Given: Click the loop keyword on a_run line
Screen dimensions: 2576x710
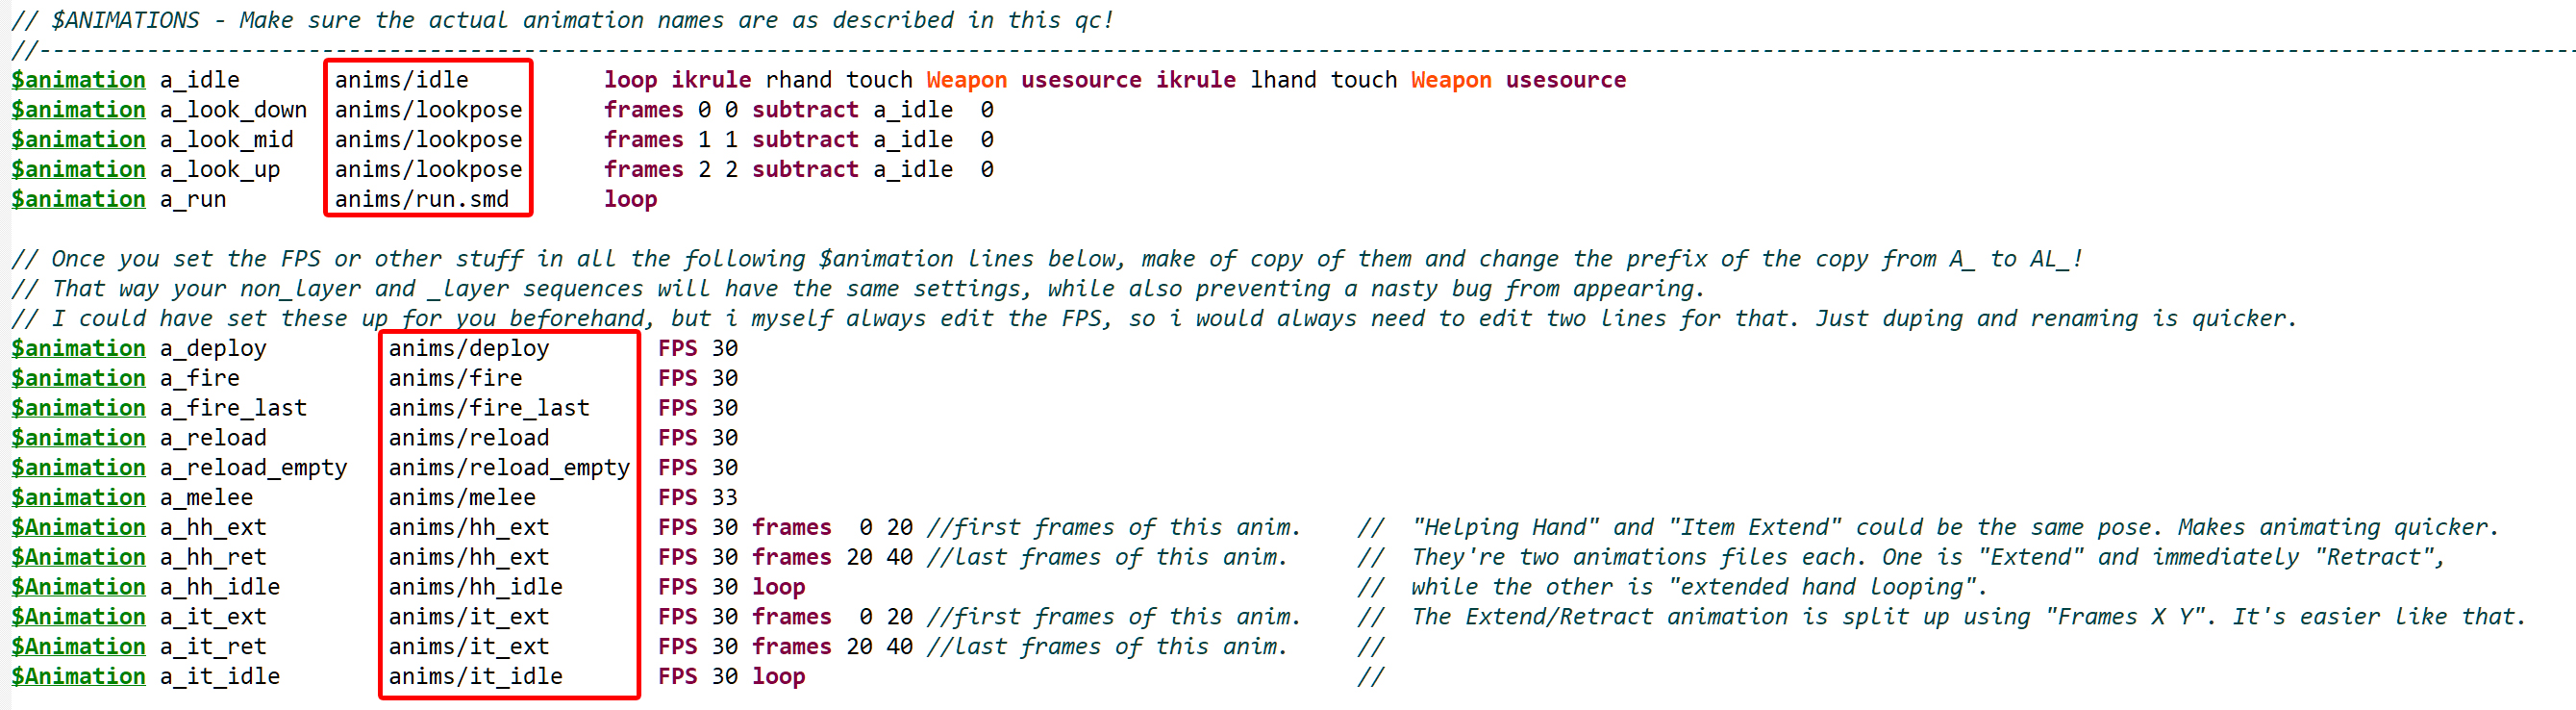Looking at the screenshot, I should (630, 199).
